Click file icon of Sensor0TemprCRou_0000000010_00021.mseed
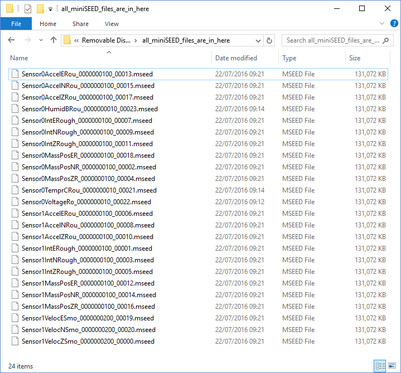 click(x=15, y=190)
